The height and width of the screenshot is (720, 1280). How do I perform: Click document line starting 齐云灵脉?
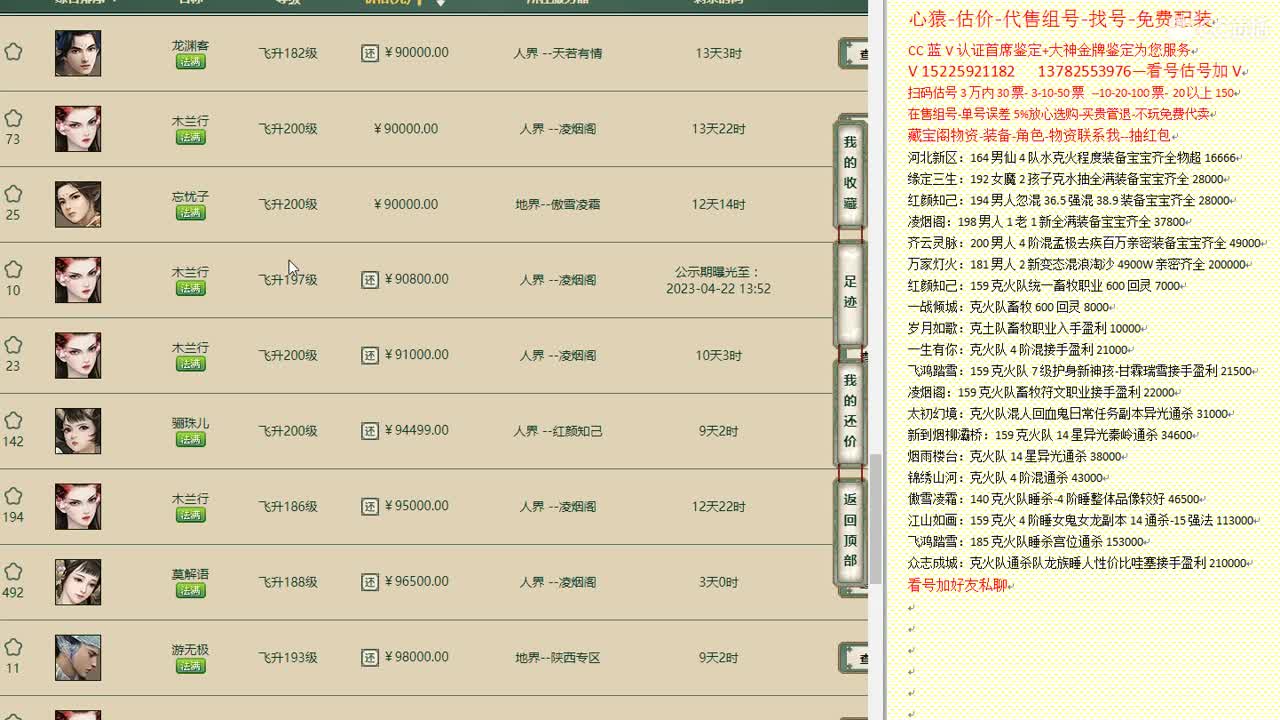[1084, 243]
